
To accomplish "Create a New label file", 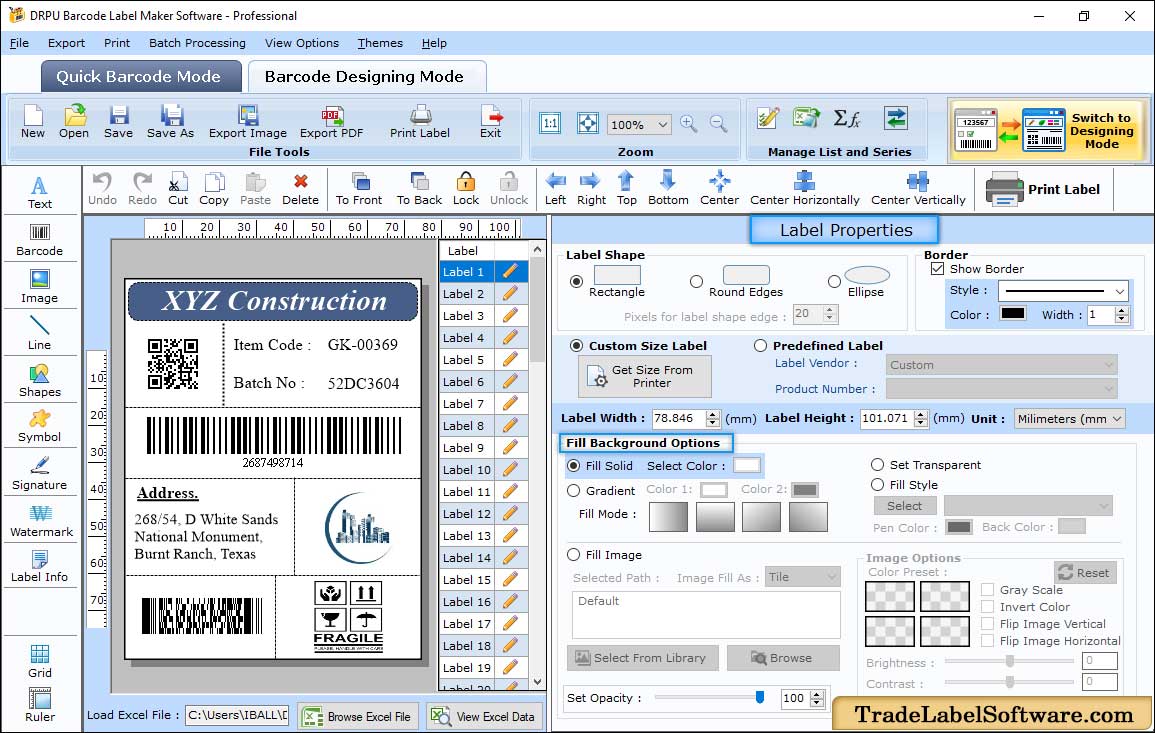I will click(x=32, y=122).
